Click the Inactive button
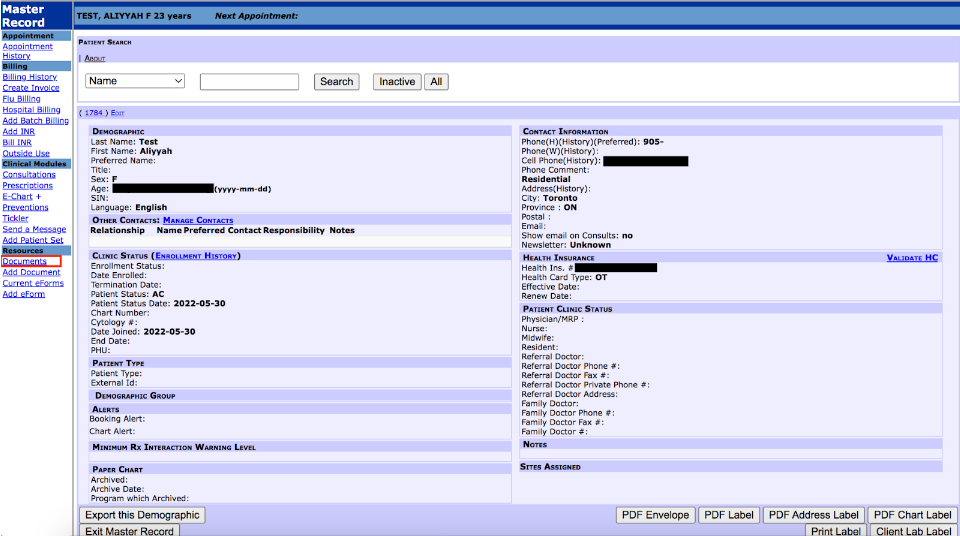This screenshot has height=536, width=960. click(x=397, y=81)
